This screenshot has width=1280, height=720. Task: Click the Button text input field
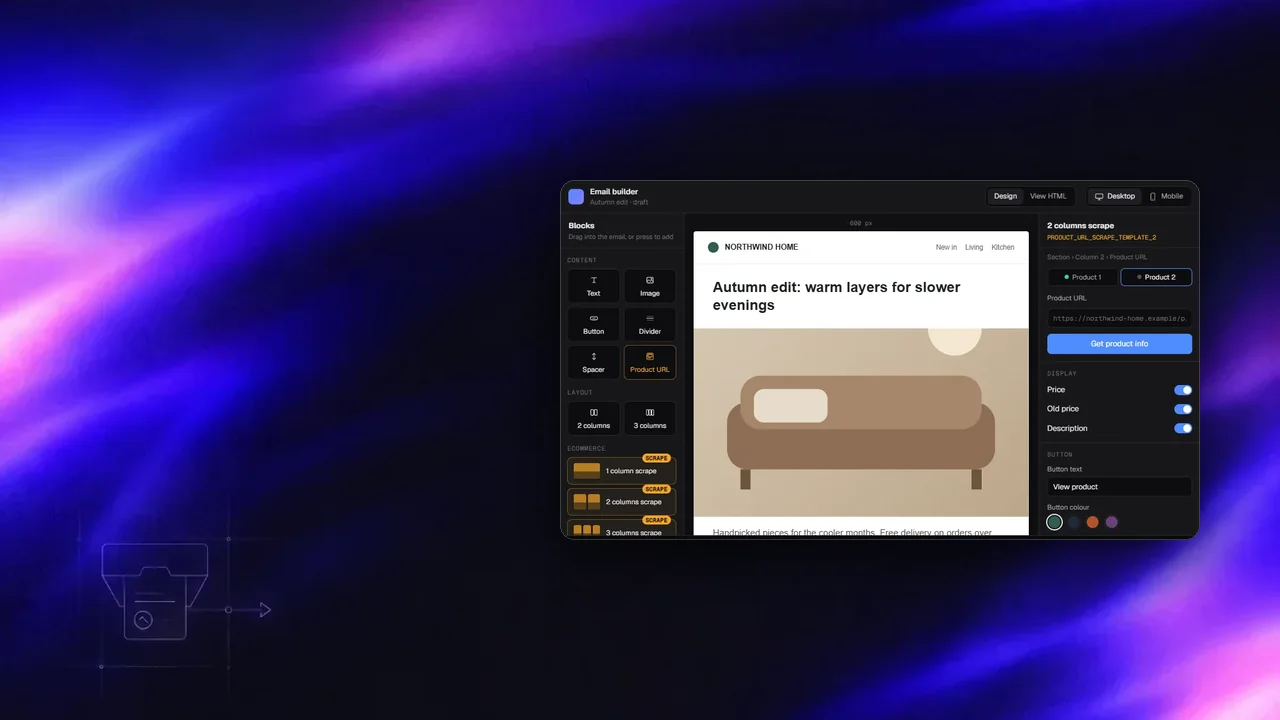(x=1119, y=487)
